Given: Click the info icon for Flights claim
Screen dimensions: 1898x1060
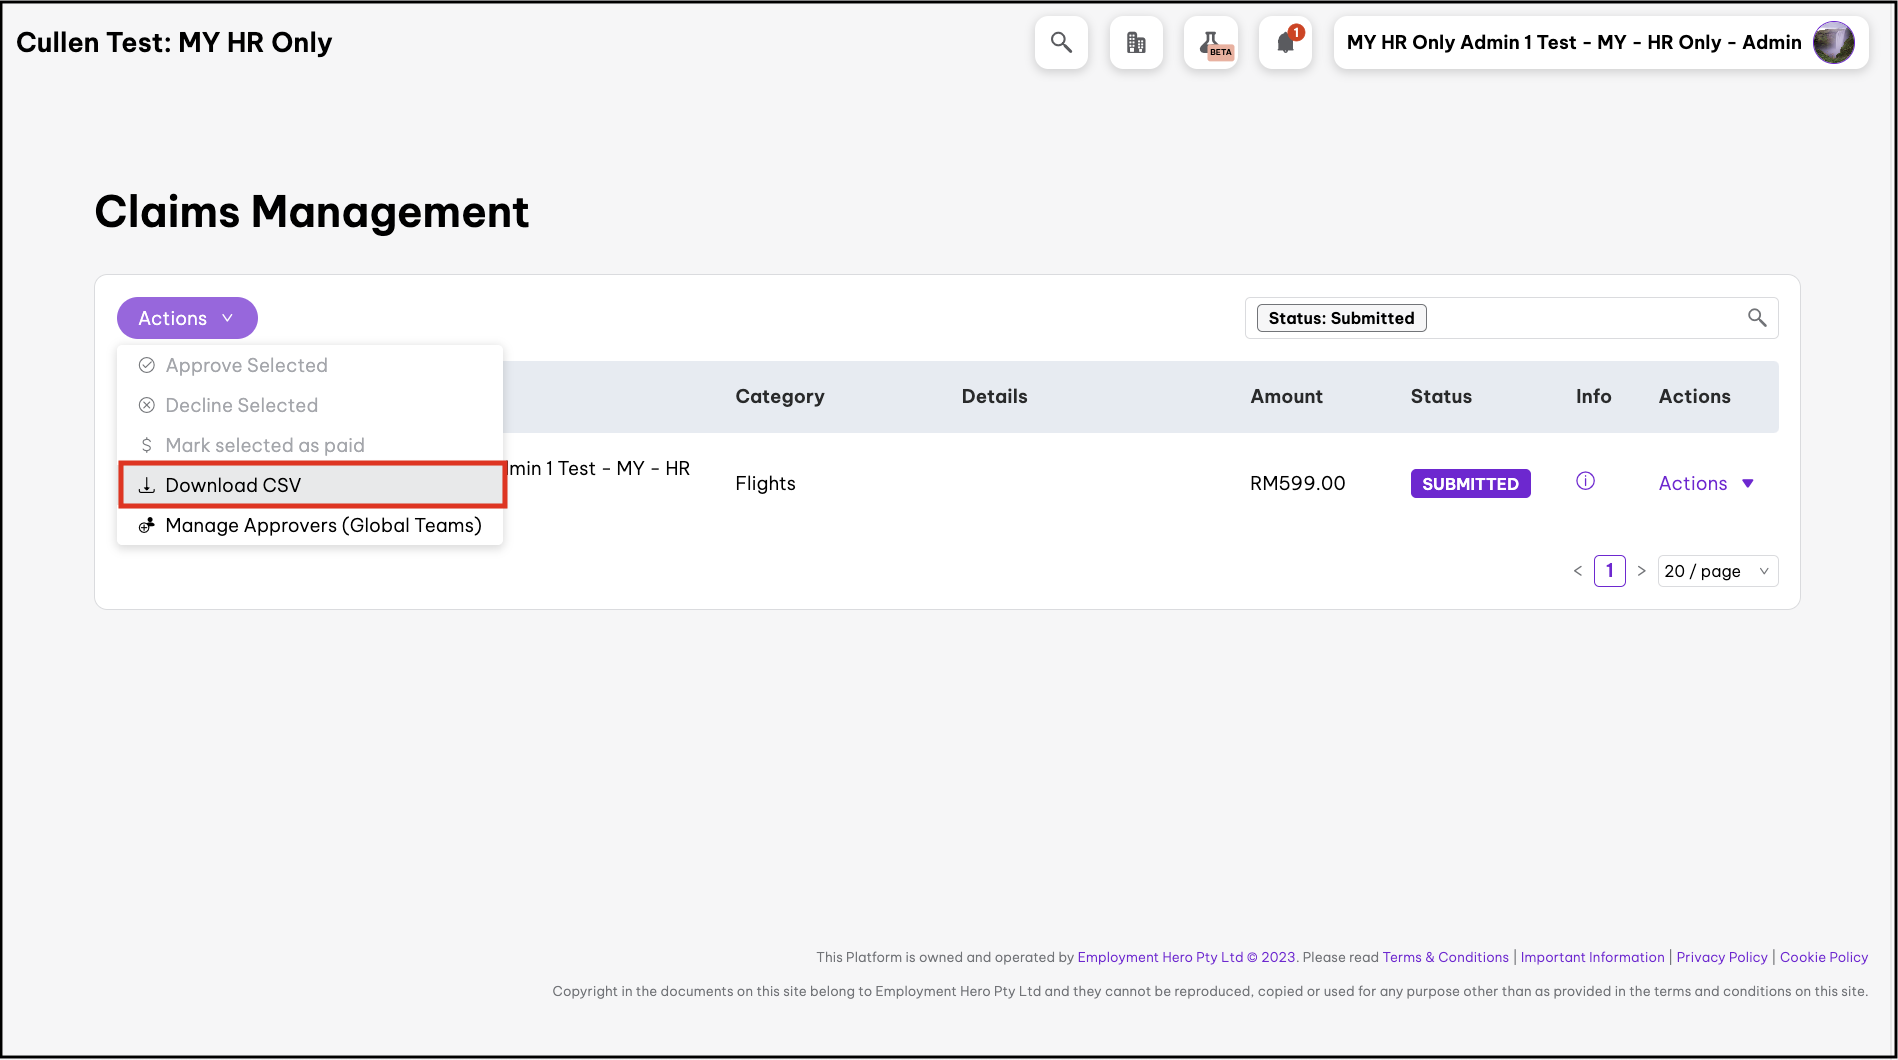Looking at the screenshot, I should click(1585, 481).
